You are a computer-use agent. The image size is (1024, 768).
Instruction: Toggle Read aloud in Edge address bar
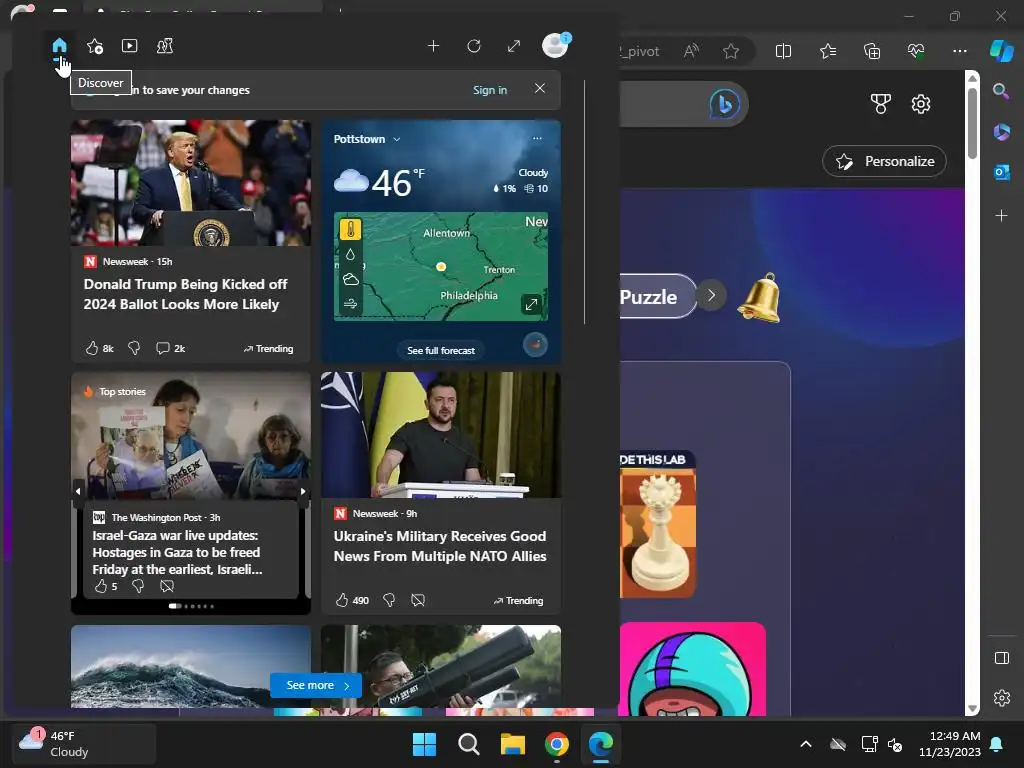coord(691,51)
